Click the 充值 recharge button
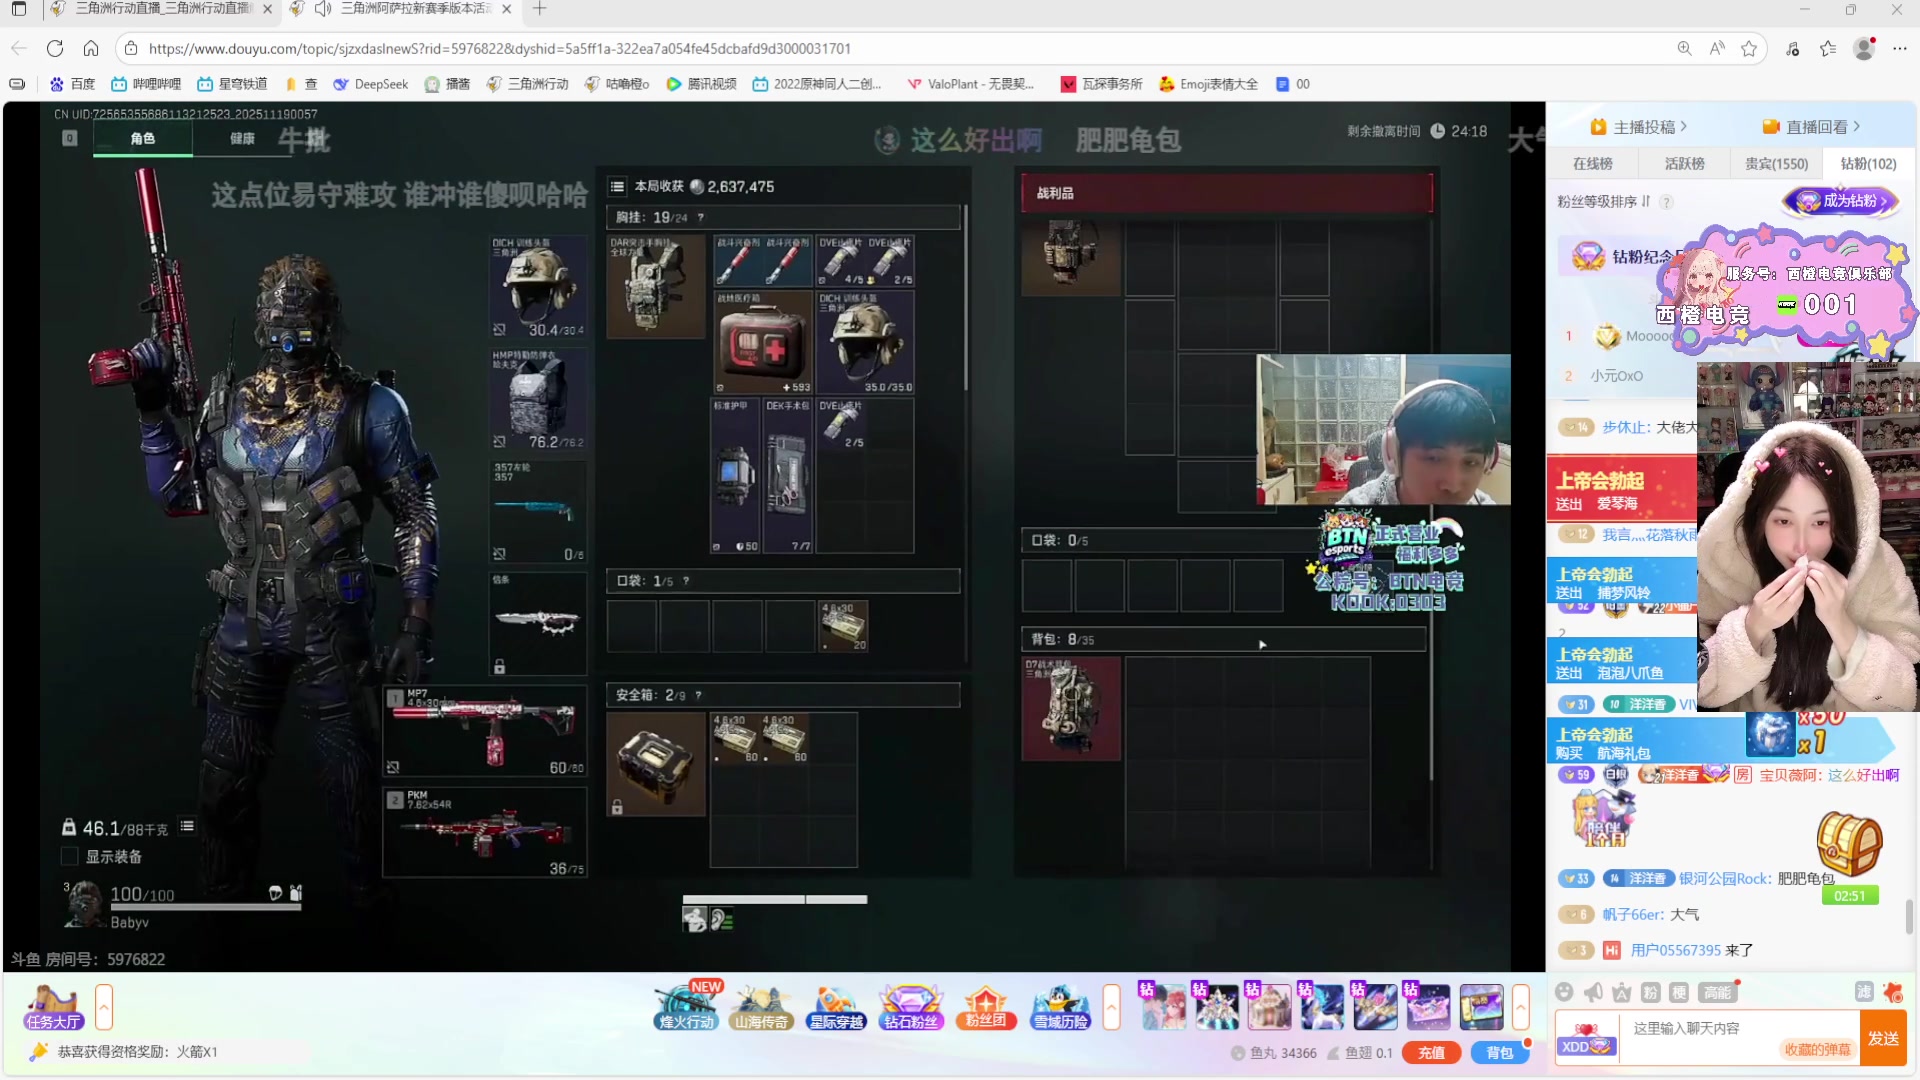The width and height of the screenshot is (1920, 1080). tap(1431, 1053)
